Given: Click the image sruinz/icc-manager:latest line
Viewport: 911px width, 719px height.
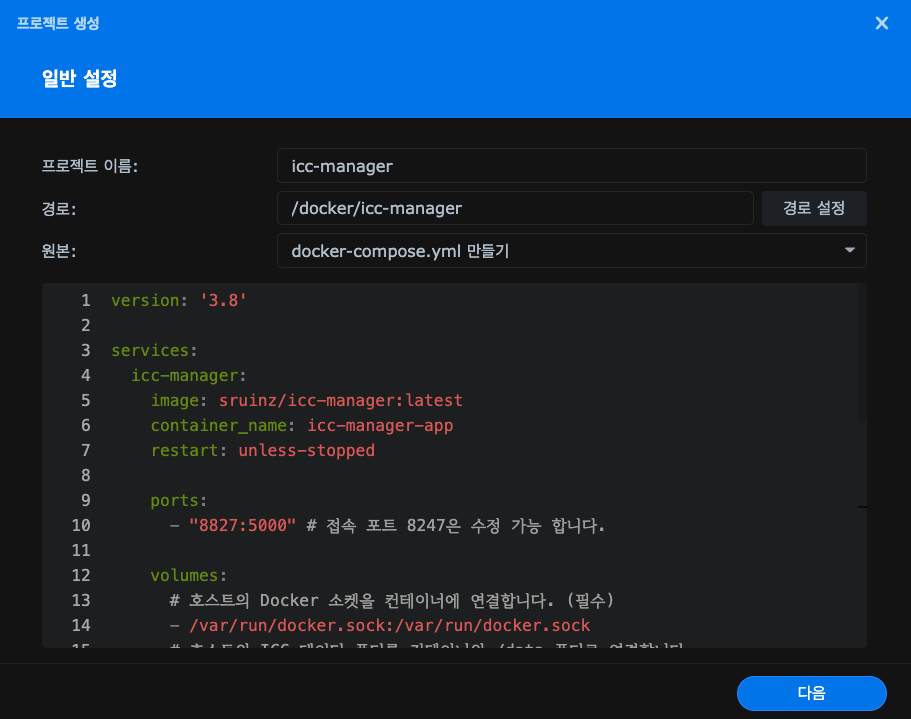Looking at the screenshot, I should point(306,400).
